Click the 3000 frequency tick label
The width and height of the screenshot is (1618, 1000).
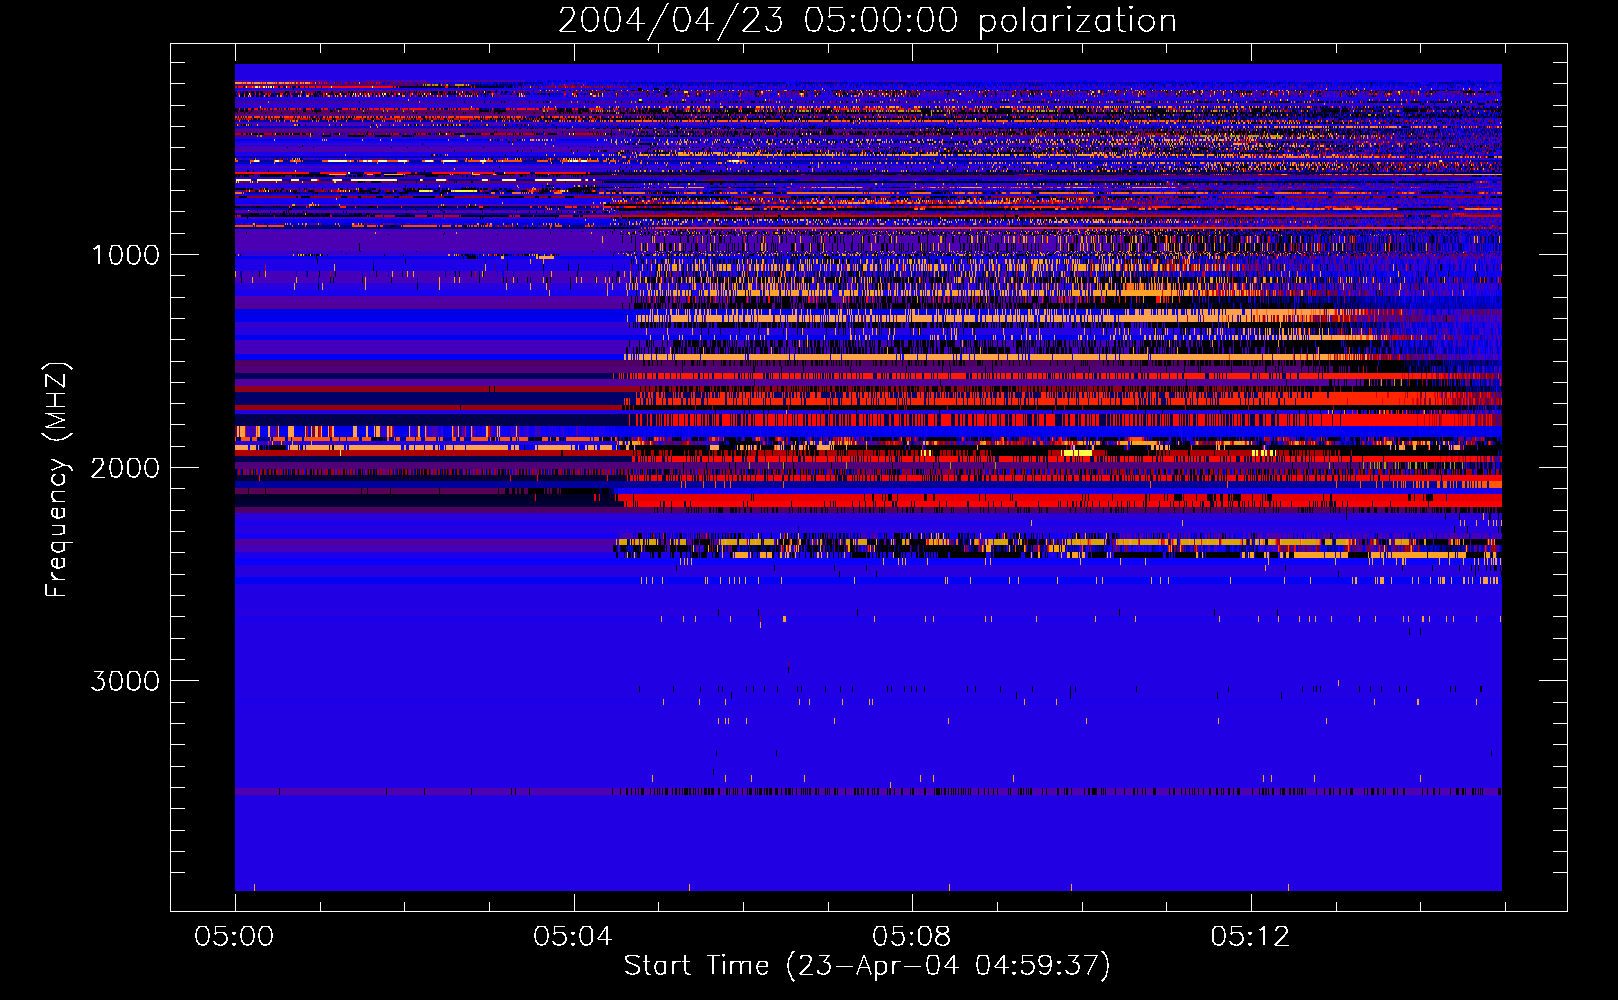coord(125,681)
